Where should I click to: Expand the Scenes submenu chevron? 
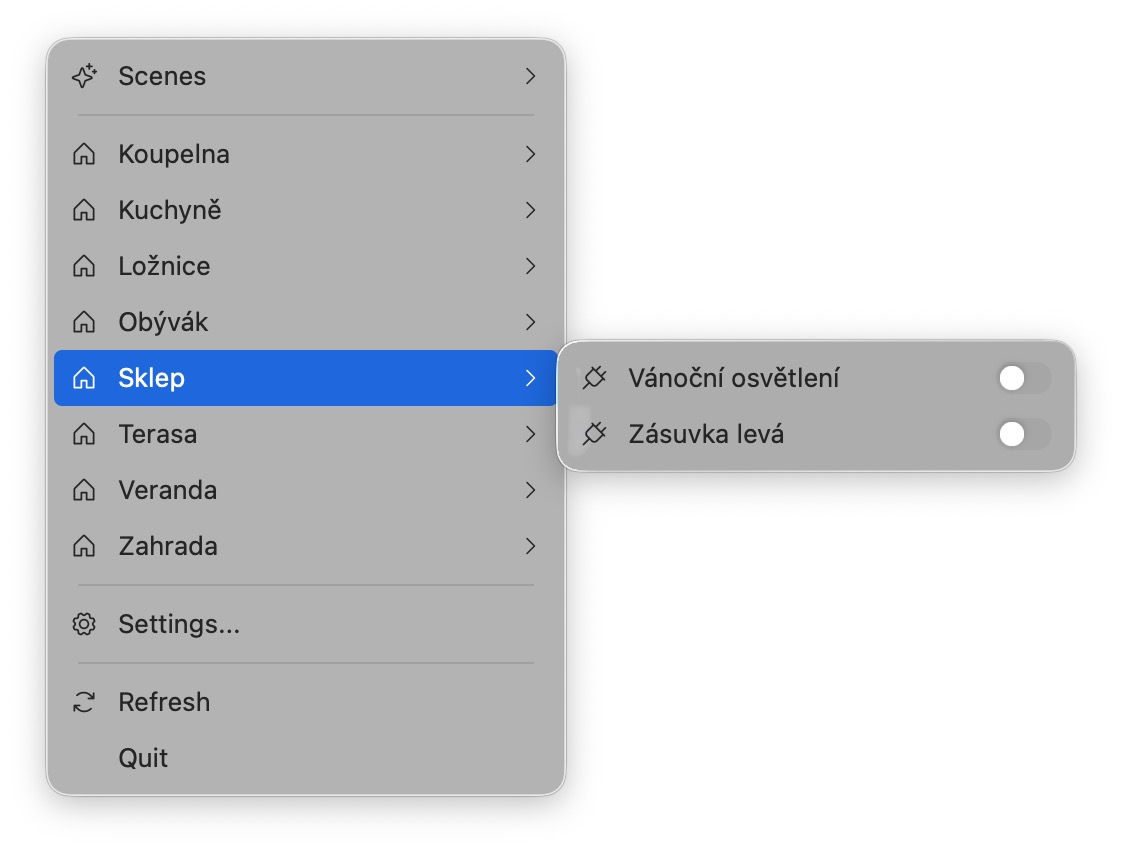[x=531, y=76]
